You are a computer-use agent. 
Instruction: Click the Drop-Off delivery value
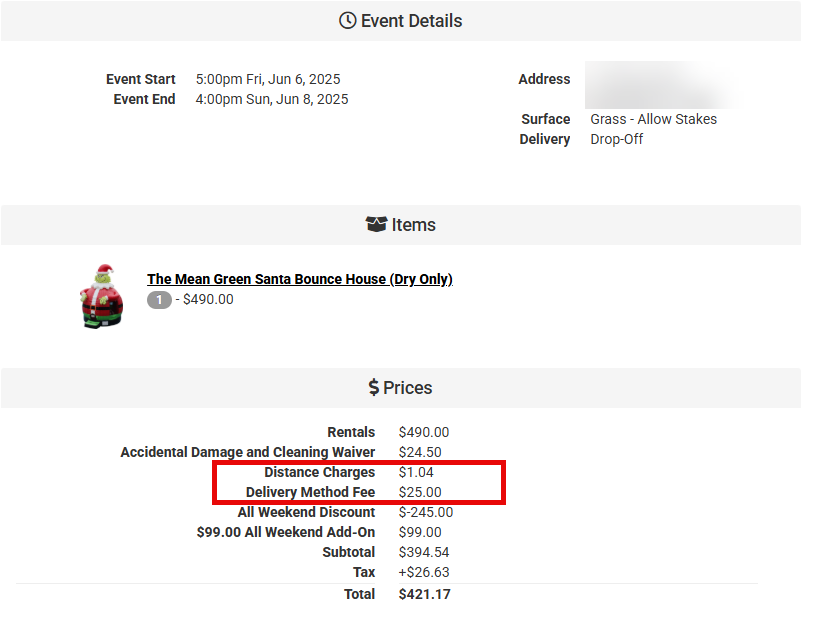click(616, 139)
